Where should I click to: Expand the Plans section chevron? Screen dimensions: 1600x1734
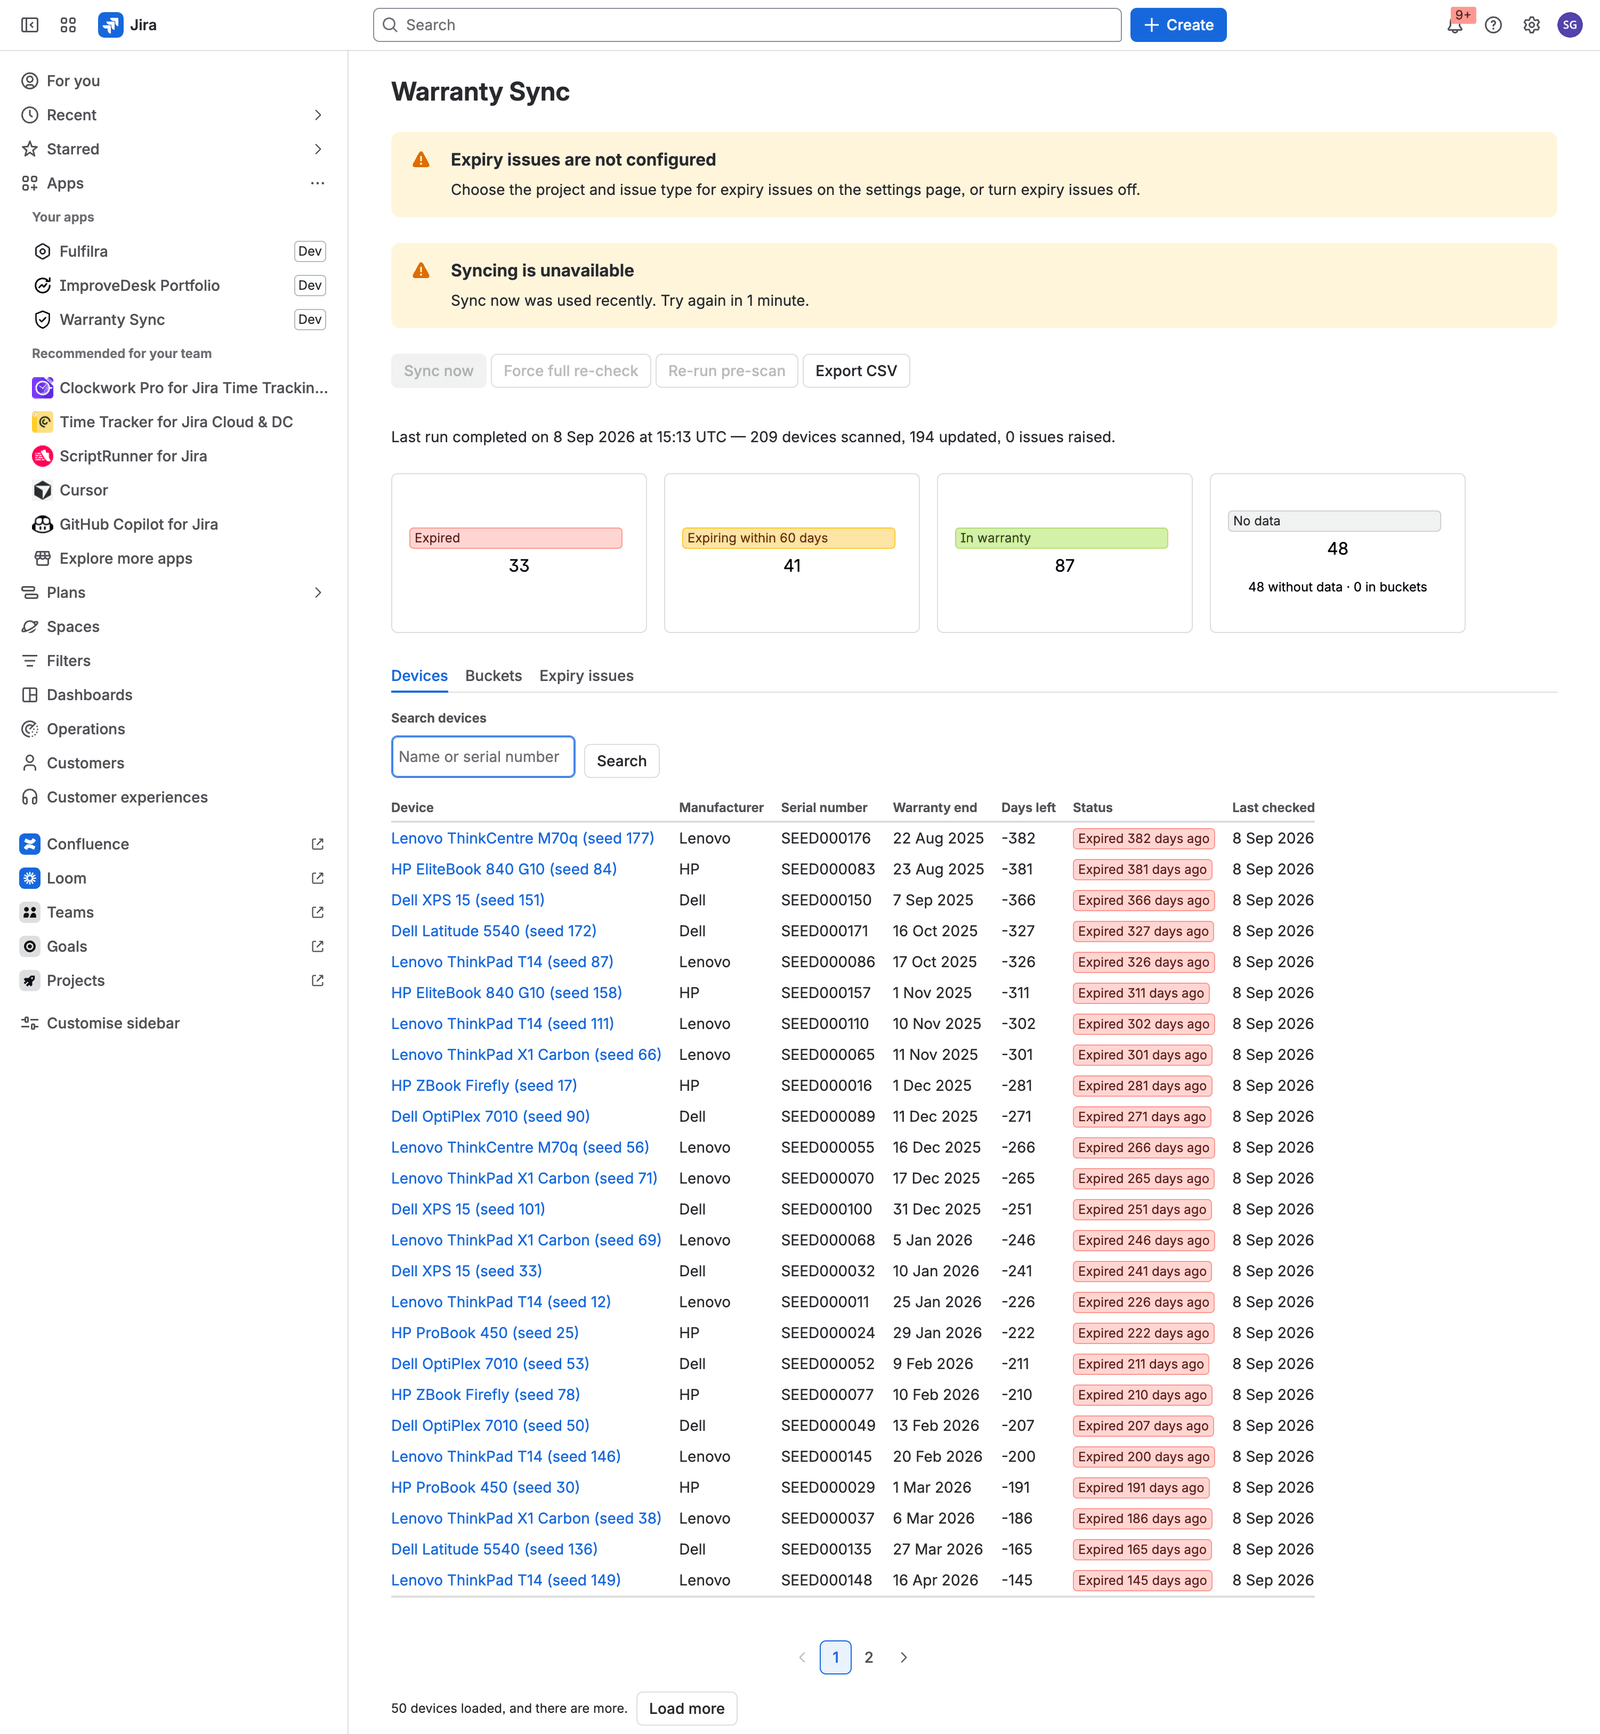(318, 593)
